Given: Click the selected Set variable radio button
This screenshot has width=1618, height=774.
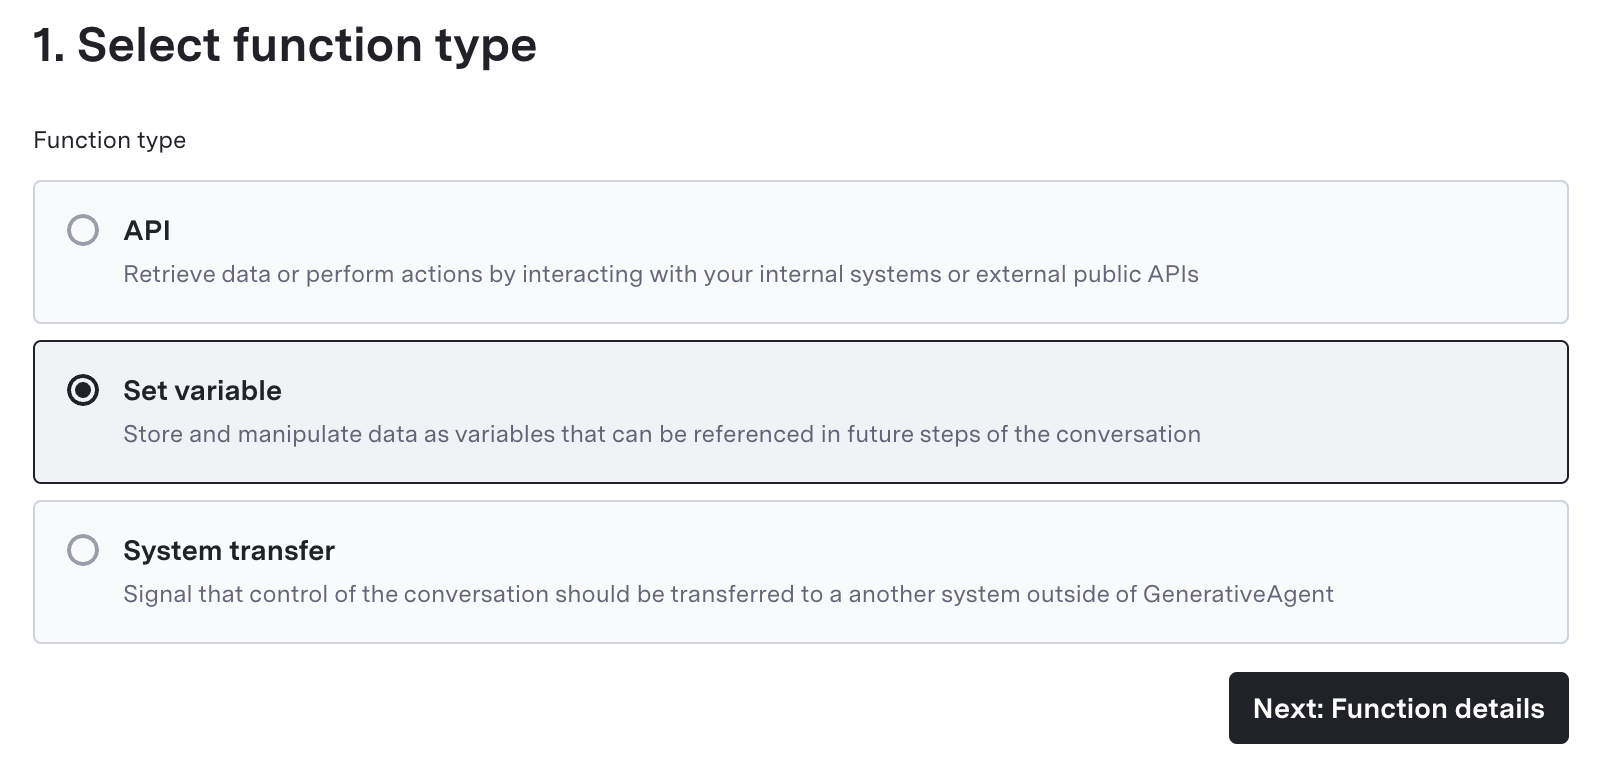Looking at the screenshot, I should click(x=83, y=390).
